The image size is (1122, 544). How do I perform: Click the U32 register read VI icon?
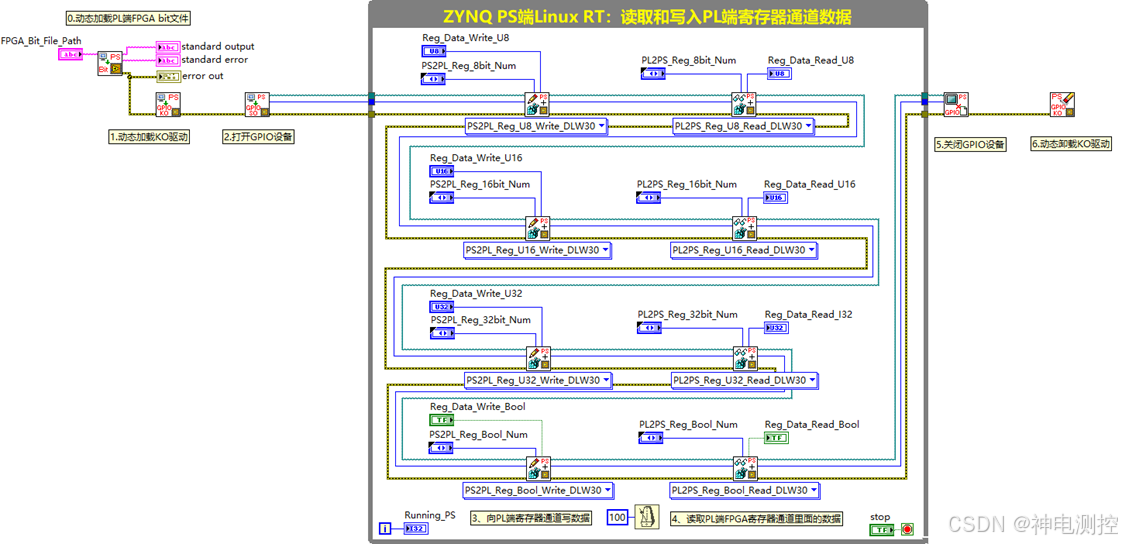(x=745, y=358)
